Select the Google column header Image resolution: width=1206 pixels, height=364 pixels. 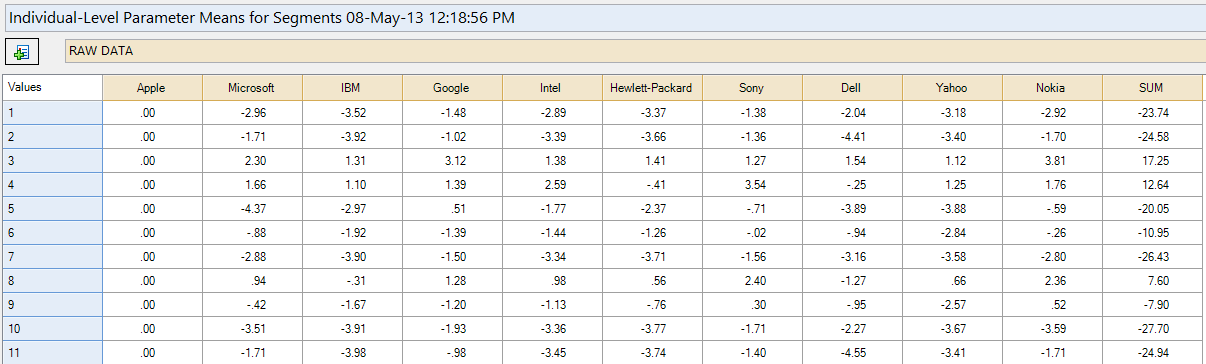(x=451, y=88)
